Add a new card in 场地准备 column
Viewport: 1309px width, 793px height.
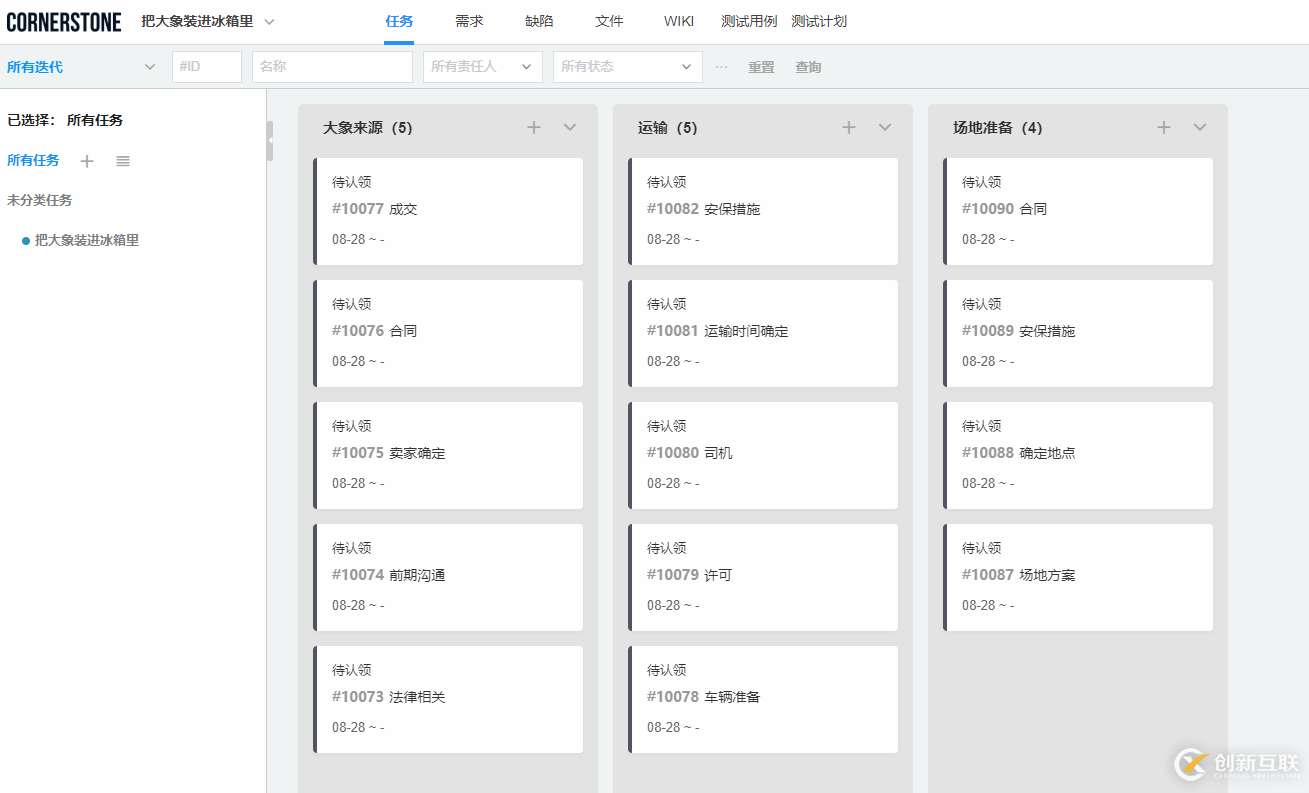point(1164,127)
